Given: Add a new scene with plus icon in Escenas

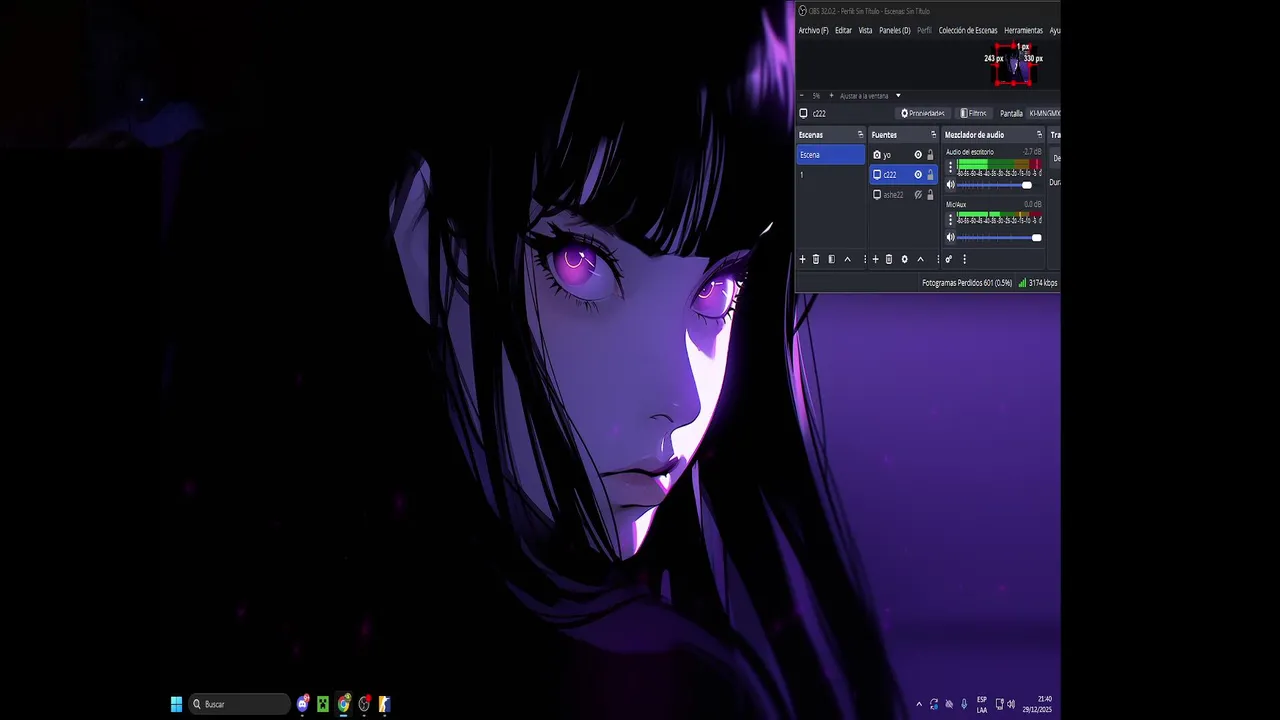Looking at the screenshot, I should (802, 259).
